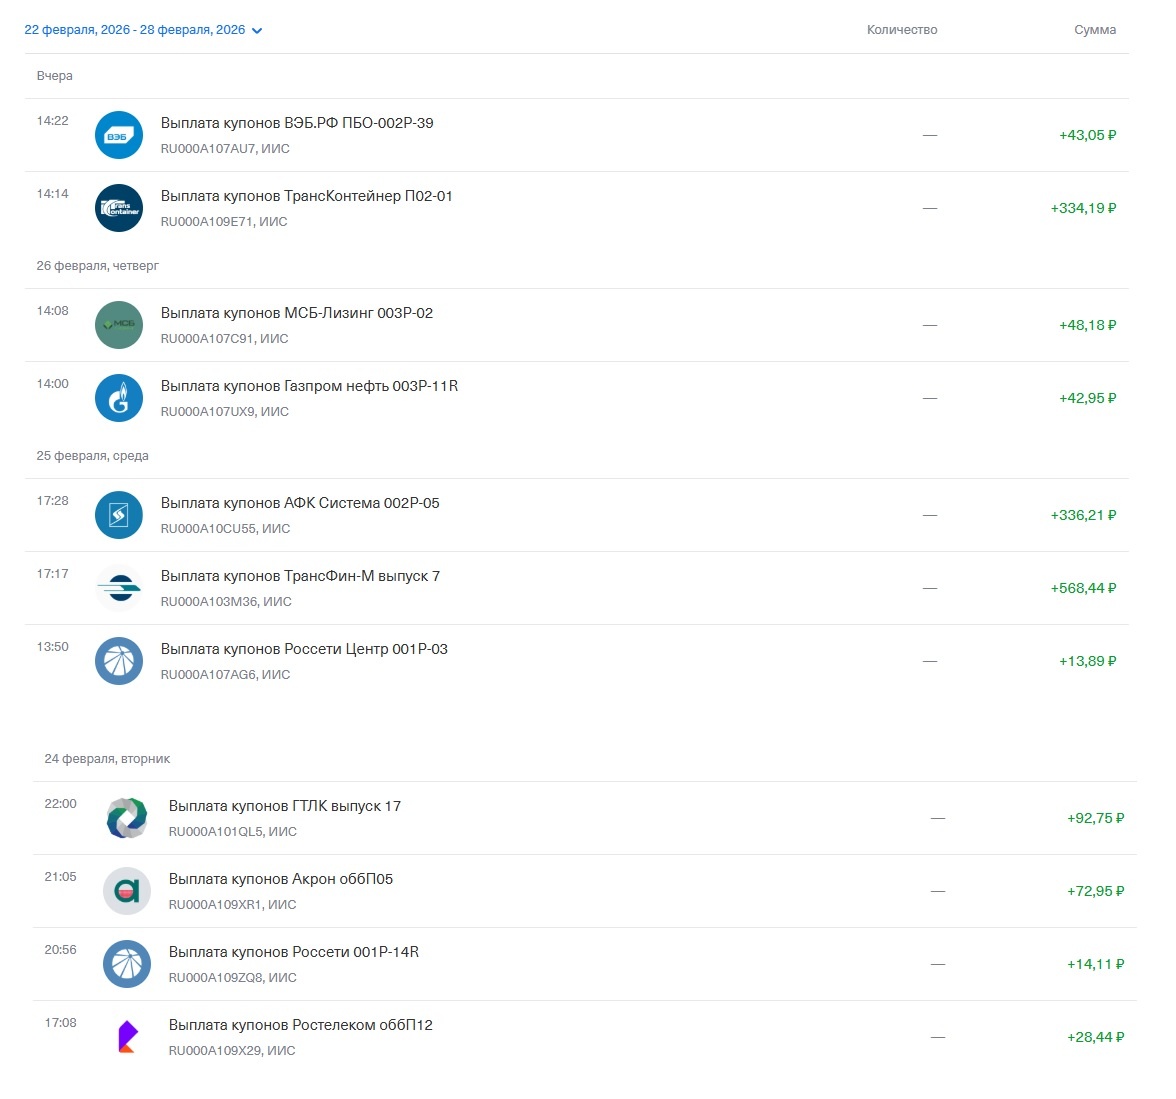Click the 14:22 timestamp
Viewport: 1176px width, 1099px height.
pyautogui.click(x=52, y=121)
